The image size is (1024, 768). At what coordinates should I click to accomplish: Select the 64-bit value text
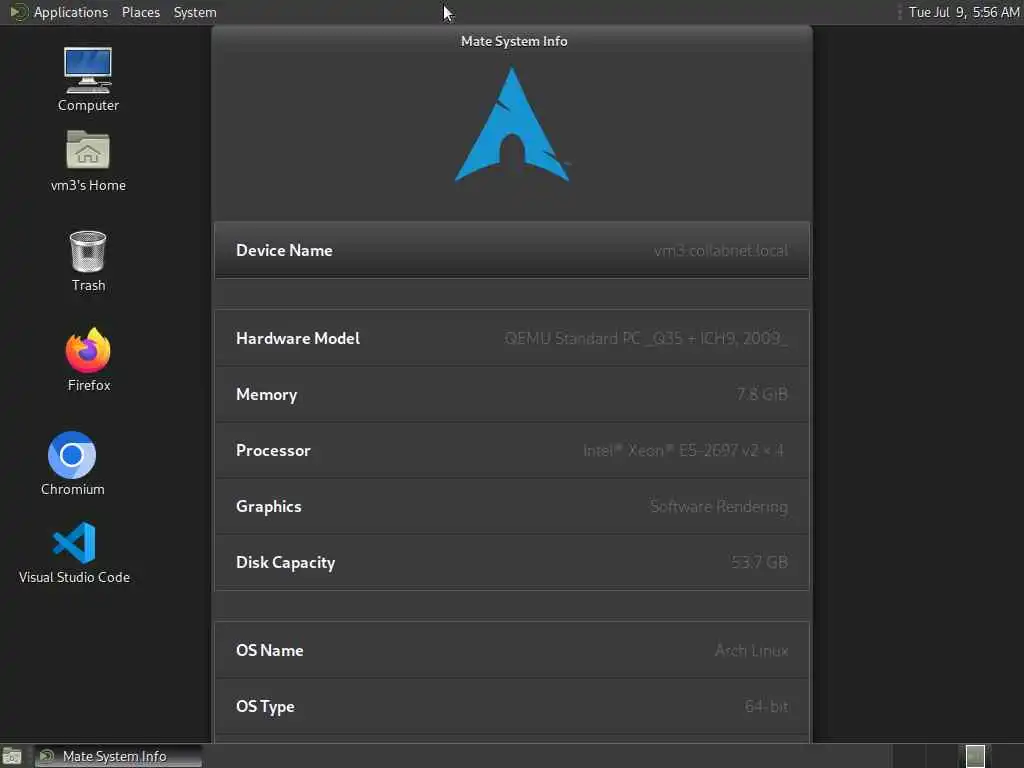click(766, 706)
